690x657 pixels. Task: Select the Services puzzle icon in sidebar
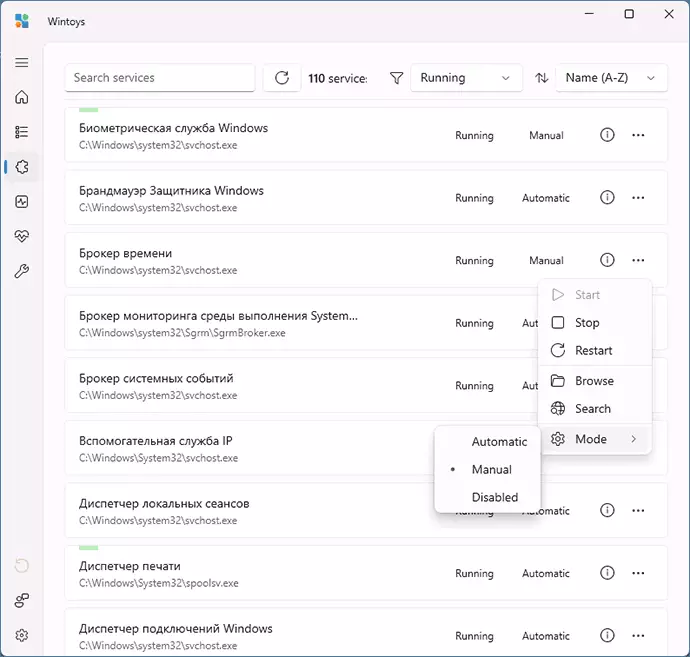(22, 167)
